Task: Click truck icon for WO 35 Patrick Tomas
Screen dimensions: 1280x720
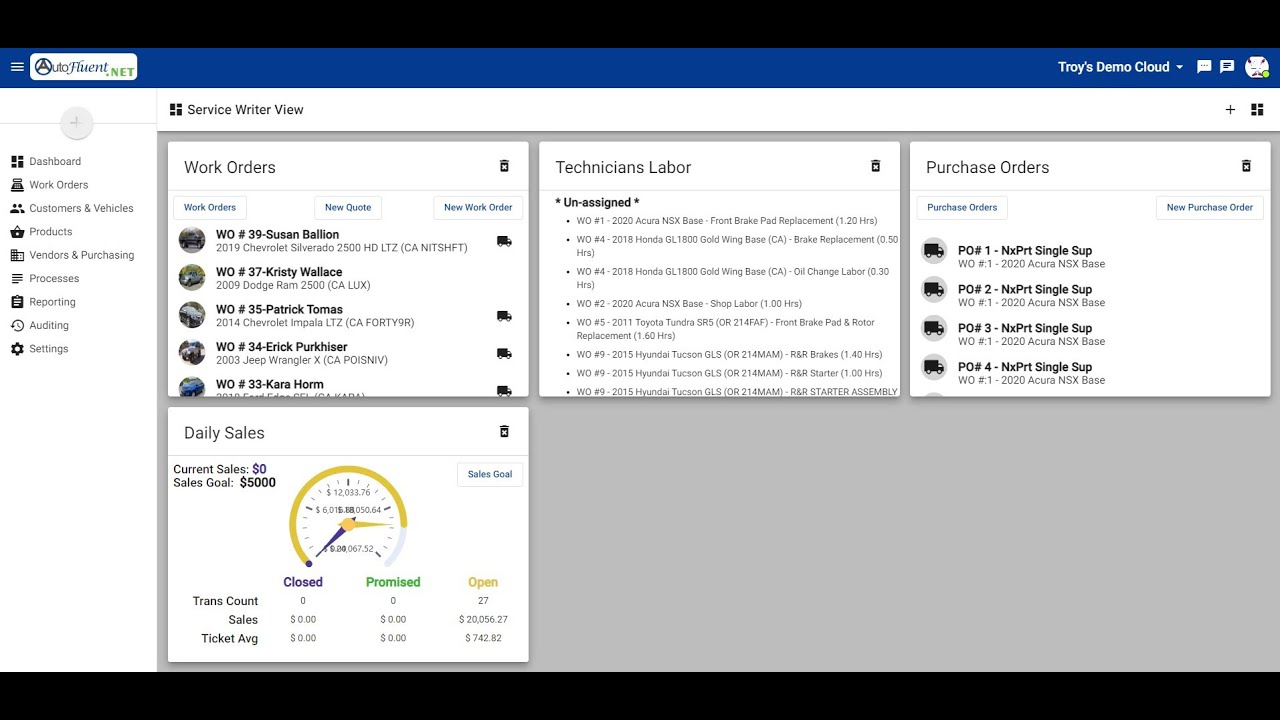Action: pos(504,316)
